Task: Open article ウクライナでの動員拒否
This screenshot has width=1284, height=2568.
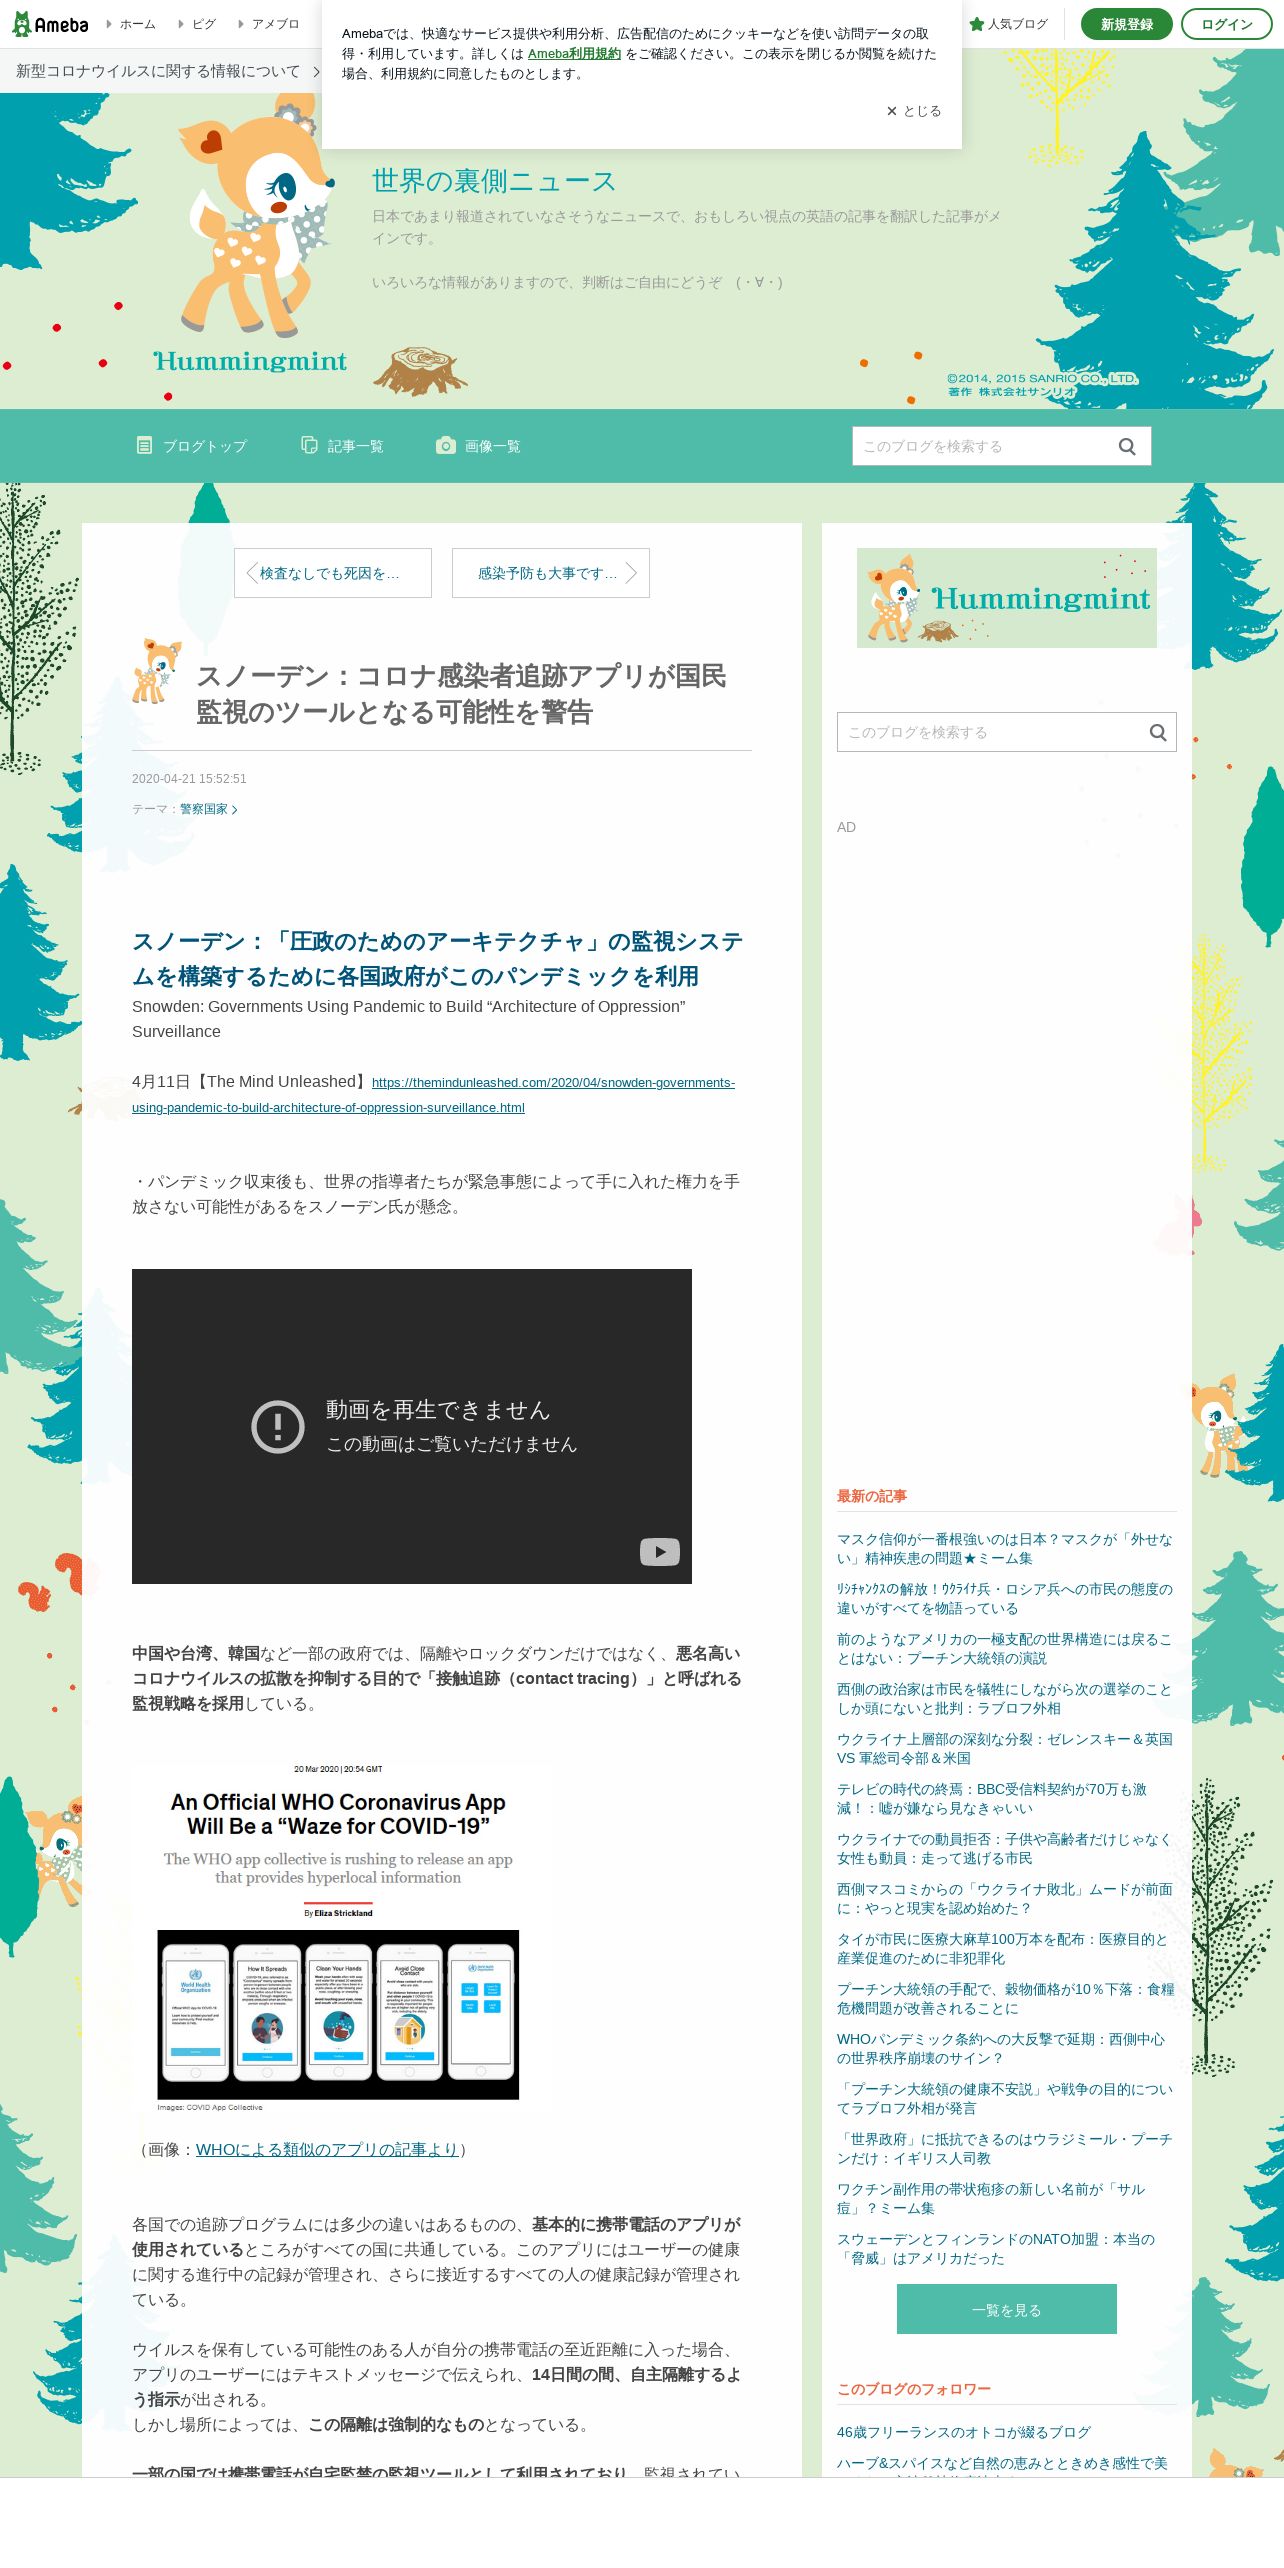Action: tap(1005, 1849)
